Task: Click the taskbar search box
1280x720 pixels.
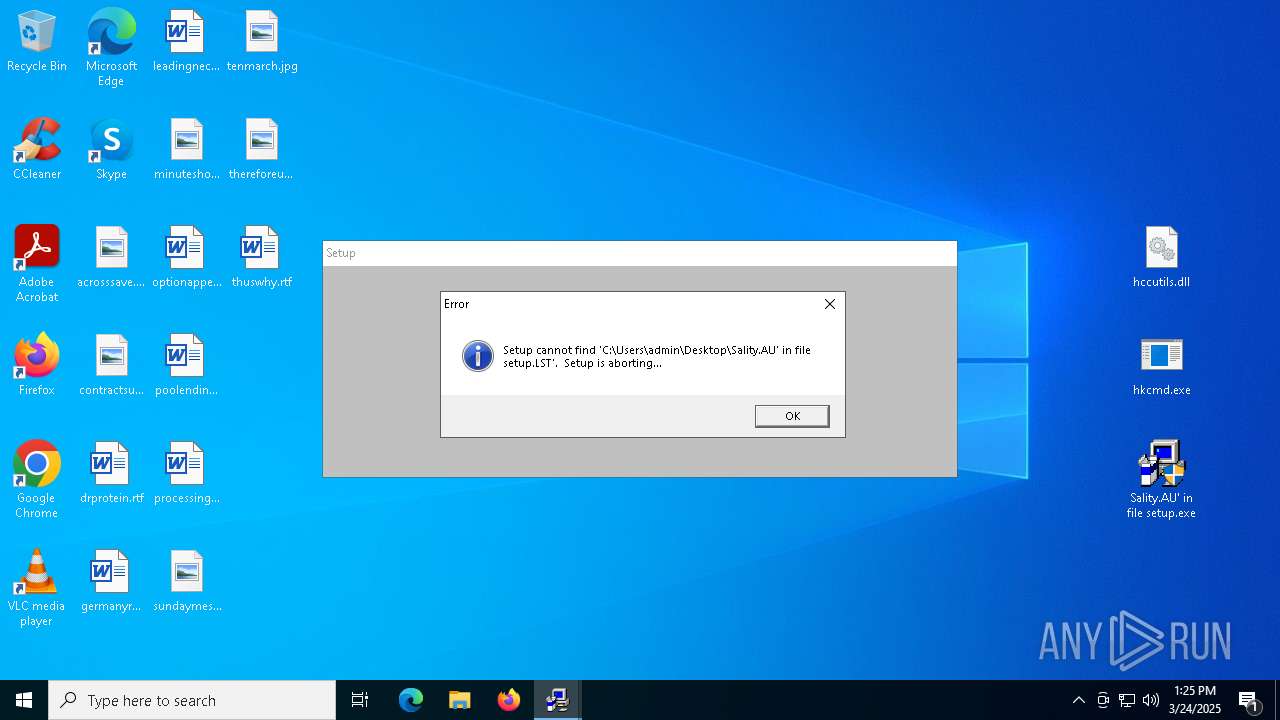Action: pos(192,700)
